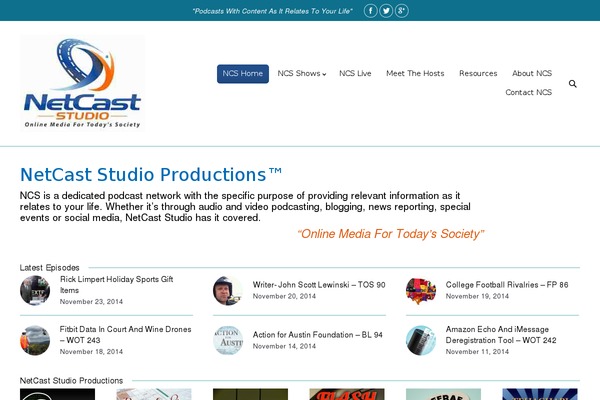Open College Football Rivalries FP 86 link
600x400 pixels.
point(507,285)
